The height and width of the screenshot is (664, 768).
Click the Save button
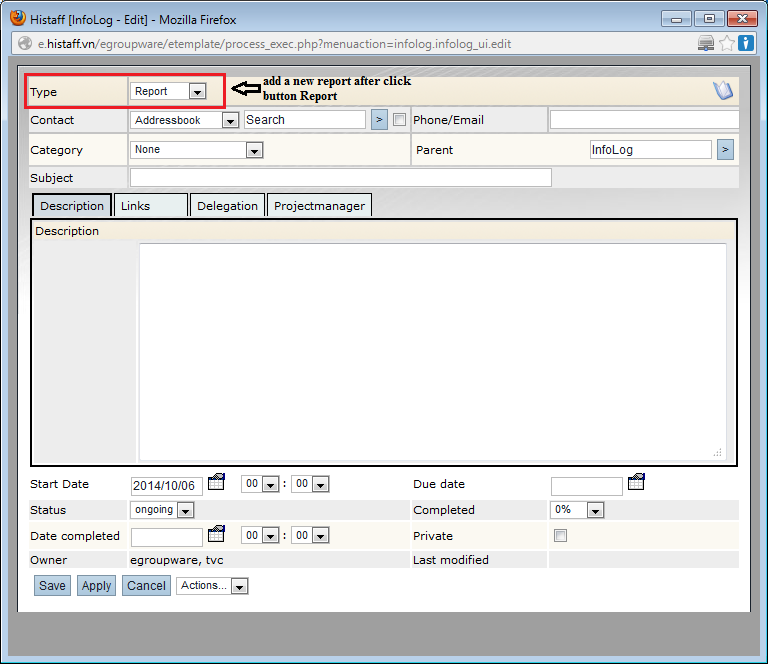pyautogui.click(x=52, y=586)
